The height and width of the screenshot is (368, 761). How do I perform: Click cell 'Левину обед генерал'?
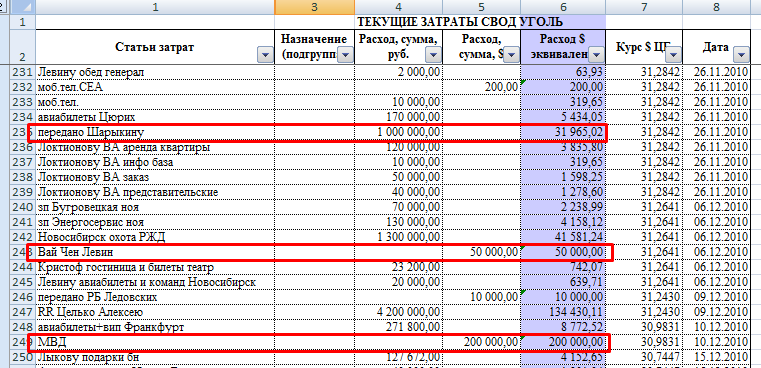(x=155, y=72)
